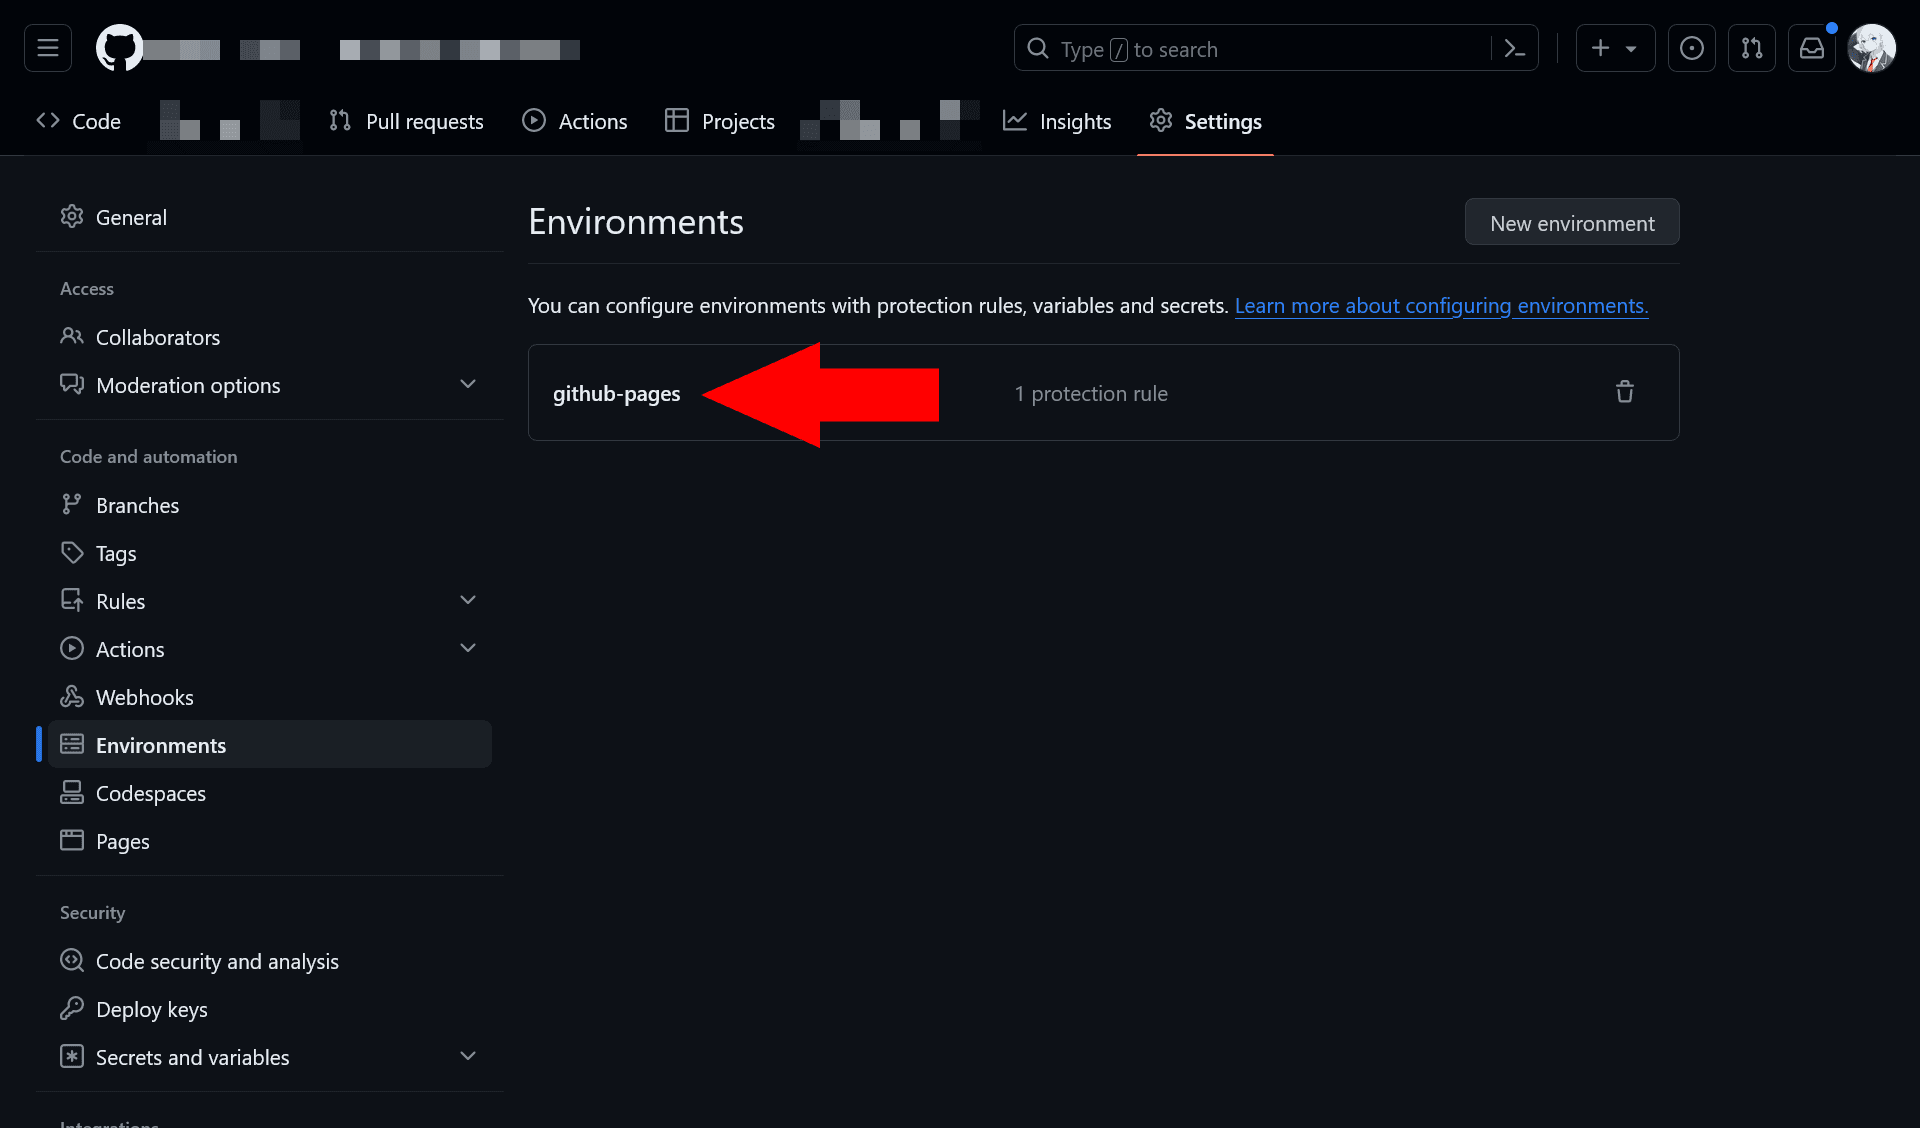Viewport: 1920px width, 1128px height.
Task: Open Rules in sidebar
Action: [270, 601]
